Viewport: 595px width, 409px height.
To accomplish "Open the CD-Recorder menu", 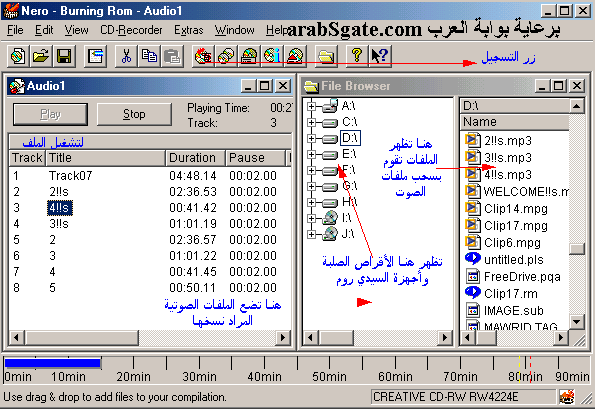I will pos(131,30).
